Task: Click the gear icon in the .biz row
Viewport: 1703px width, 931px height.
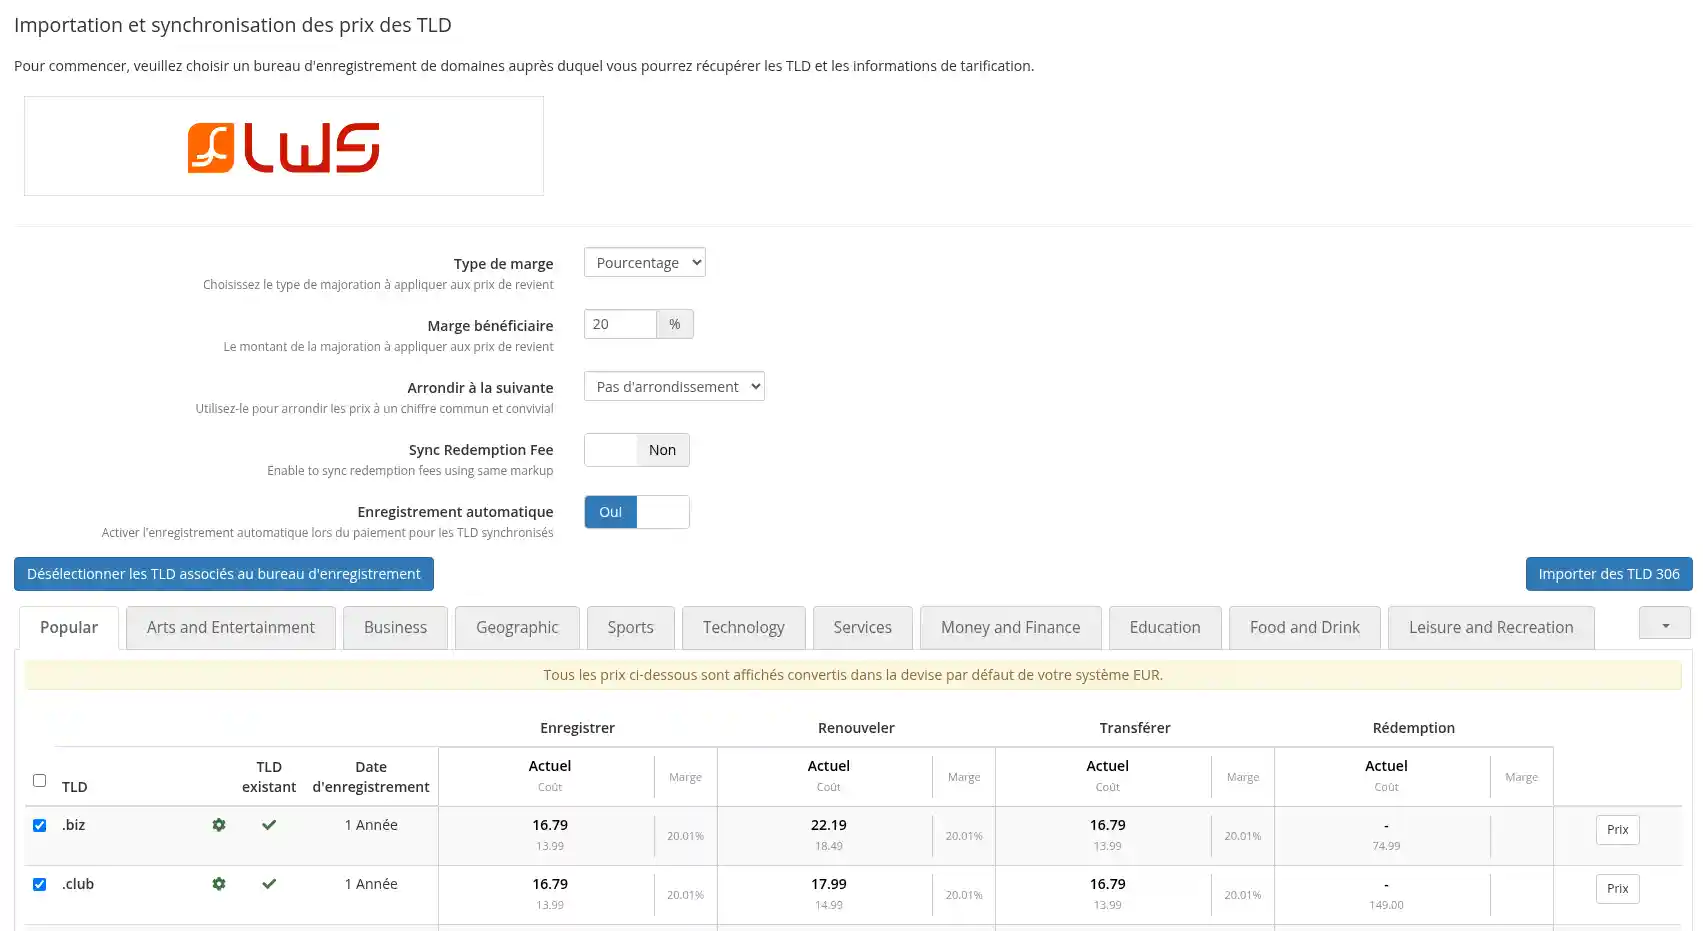Action: [219, 825]
